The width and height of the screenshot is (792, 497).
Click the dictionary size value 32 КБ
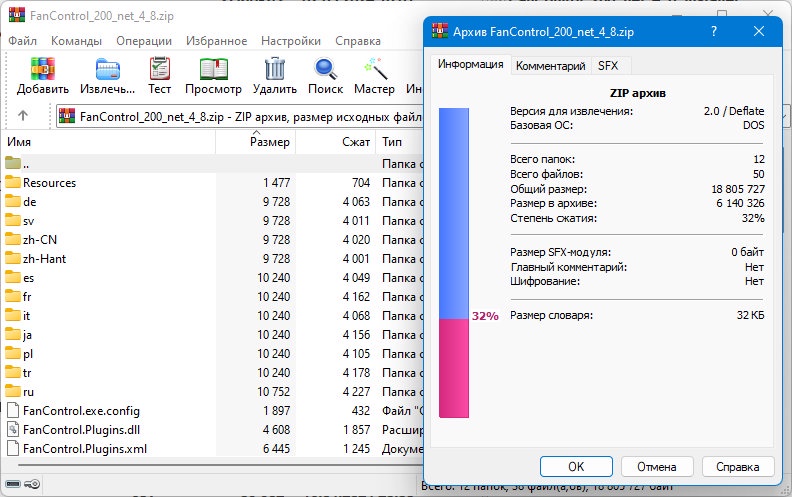pyautogui.click(x=750, y=316)
